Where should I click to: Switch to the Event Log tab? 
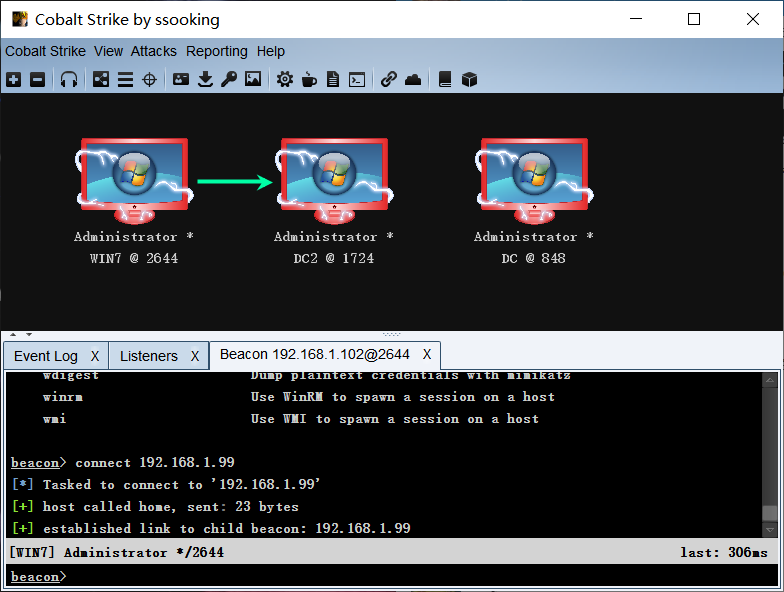tap(46, 356)
